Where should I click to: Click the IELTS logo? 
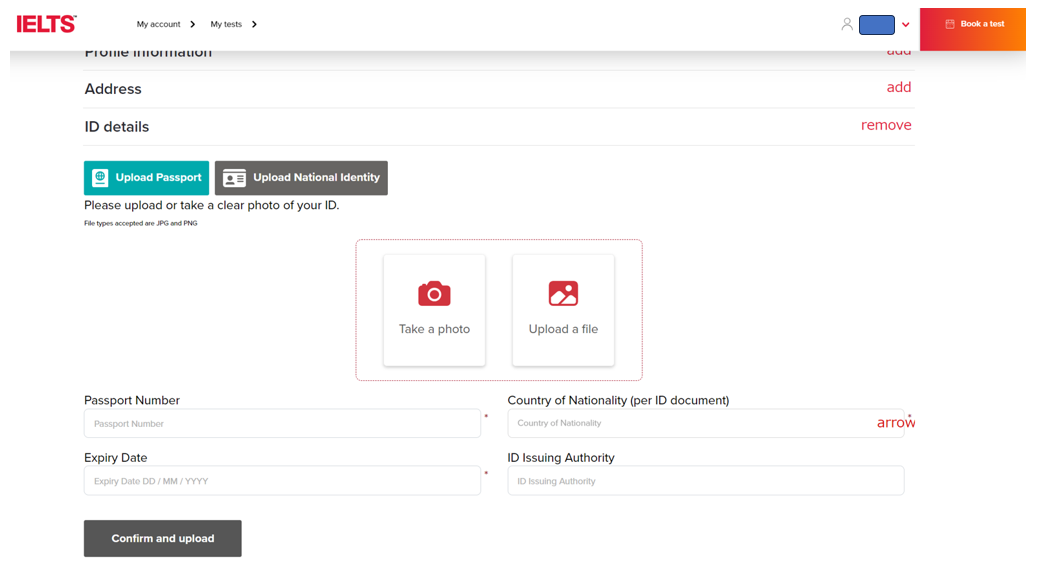(x=46, y=24)
